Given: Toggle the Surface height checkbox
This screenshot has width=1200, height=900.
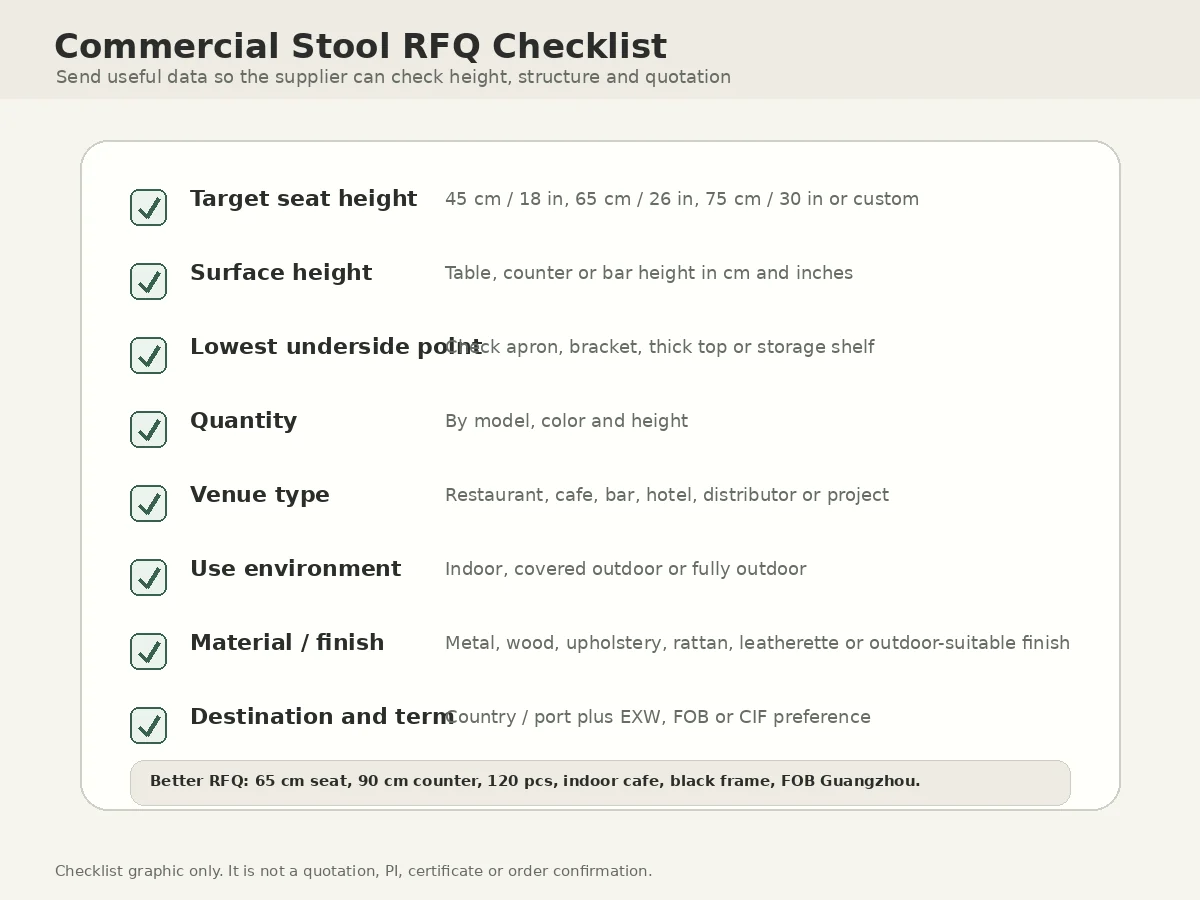Looking at the screenshot, I should (149, 282).
